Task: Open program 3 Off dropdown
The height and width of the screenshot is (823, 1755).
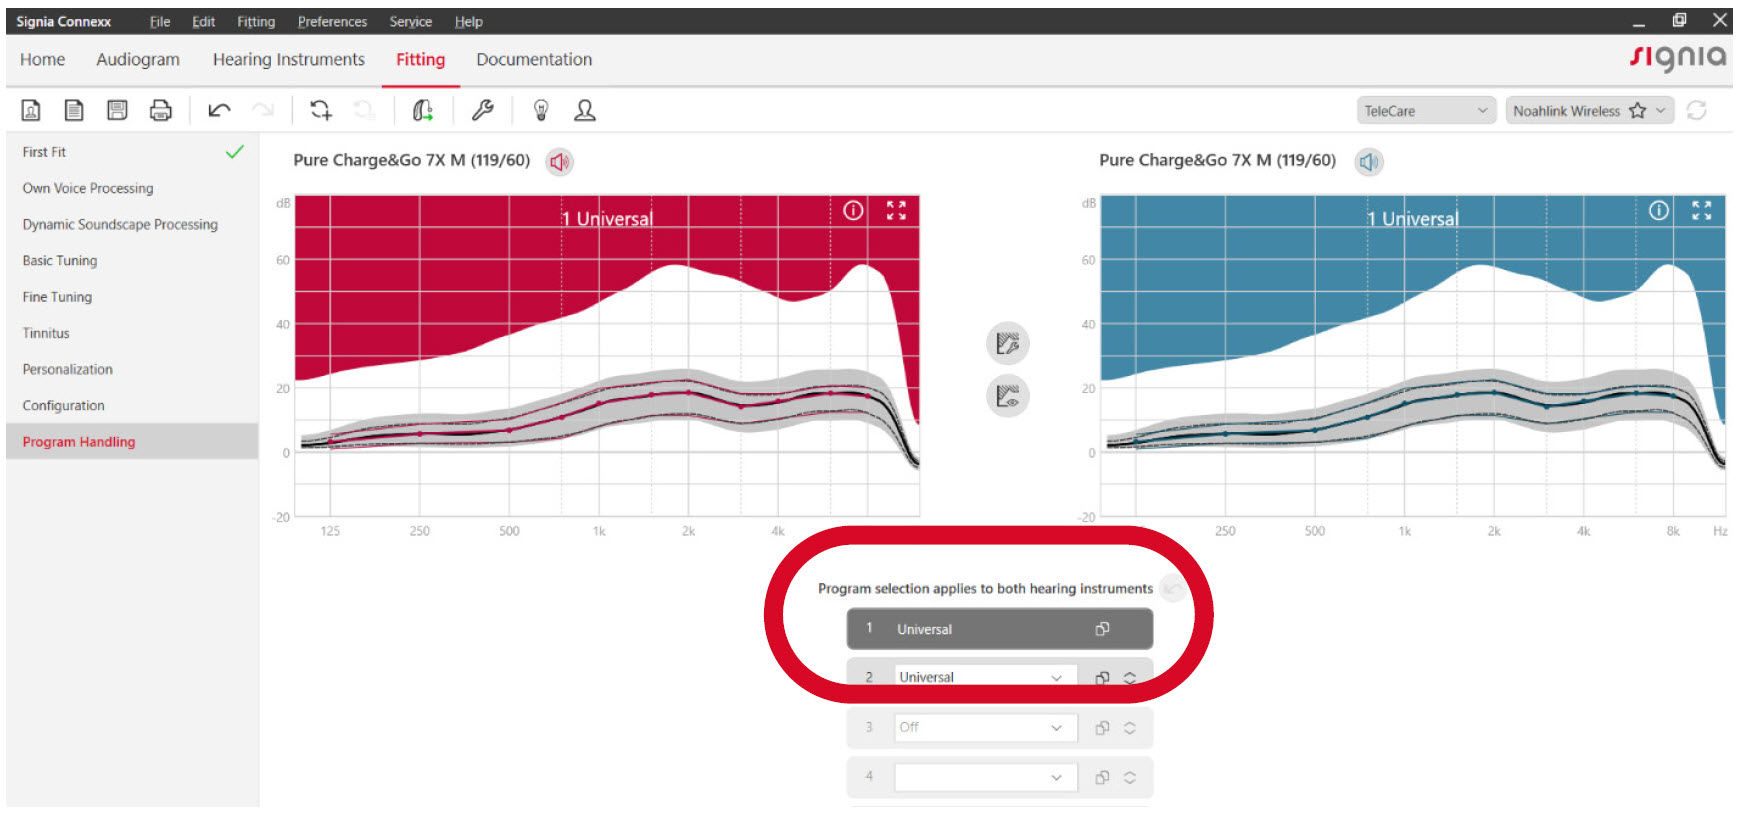Action: 986,728
